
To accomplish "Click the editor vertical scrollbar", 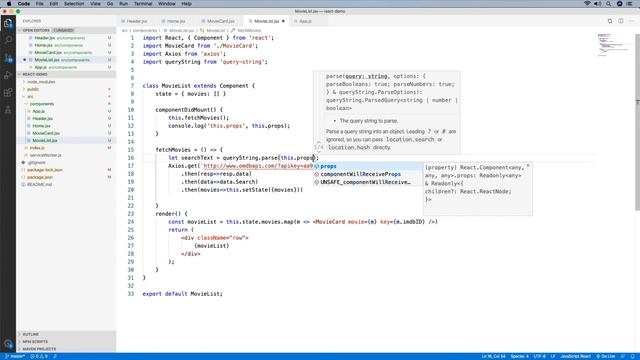I will (638, 122).
